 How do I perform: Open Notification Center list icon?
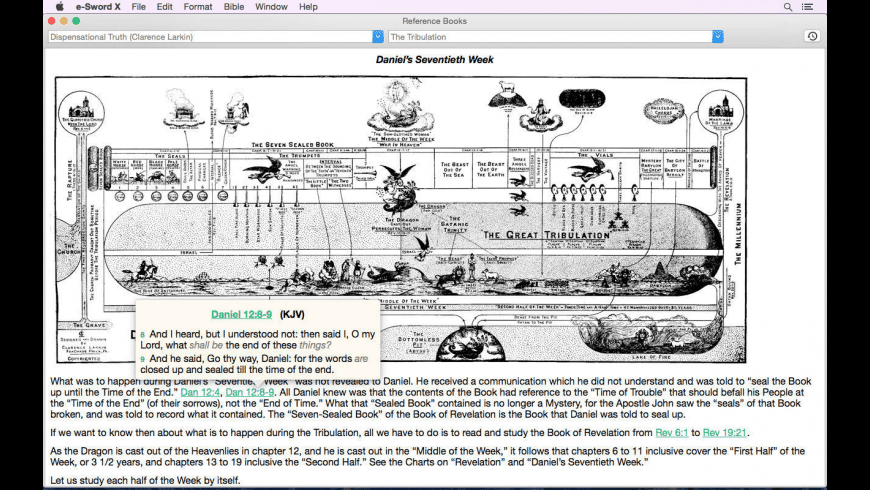(807, 7)
